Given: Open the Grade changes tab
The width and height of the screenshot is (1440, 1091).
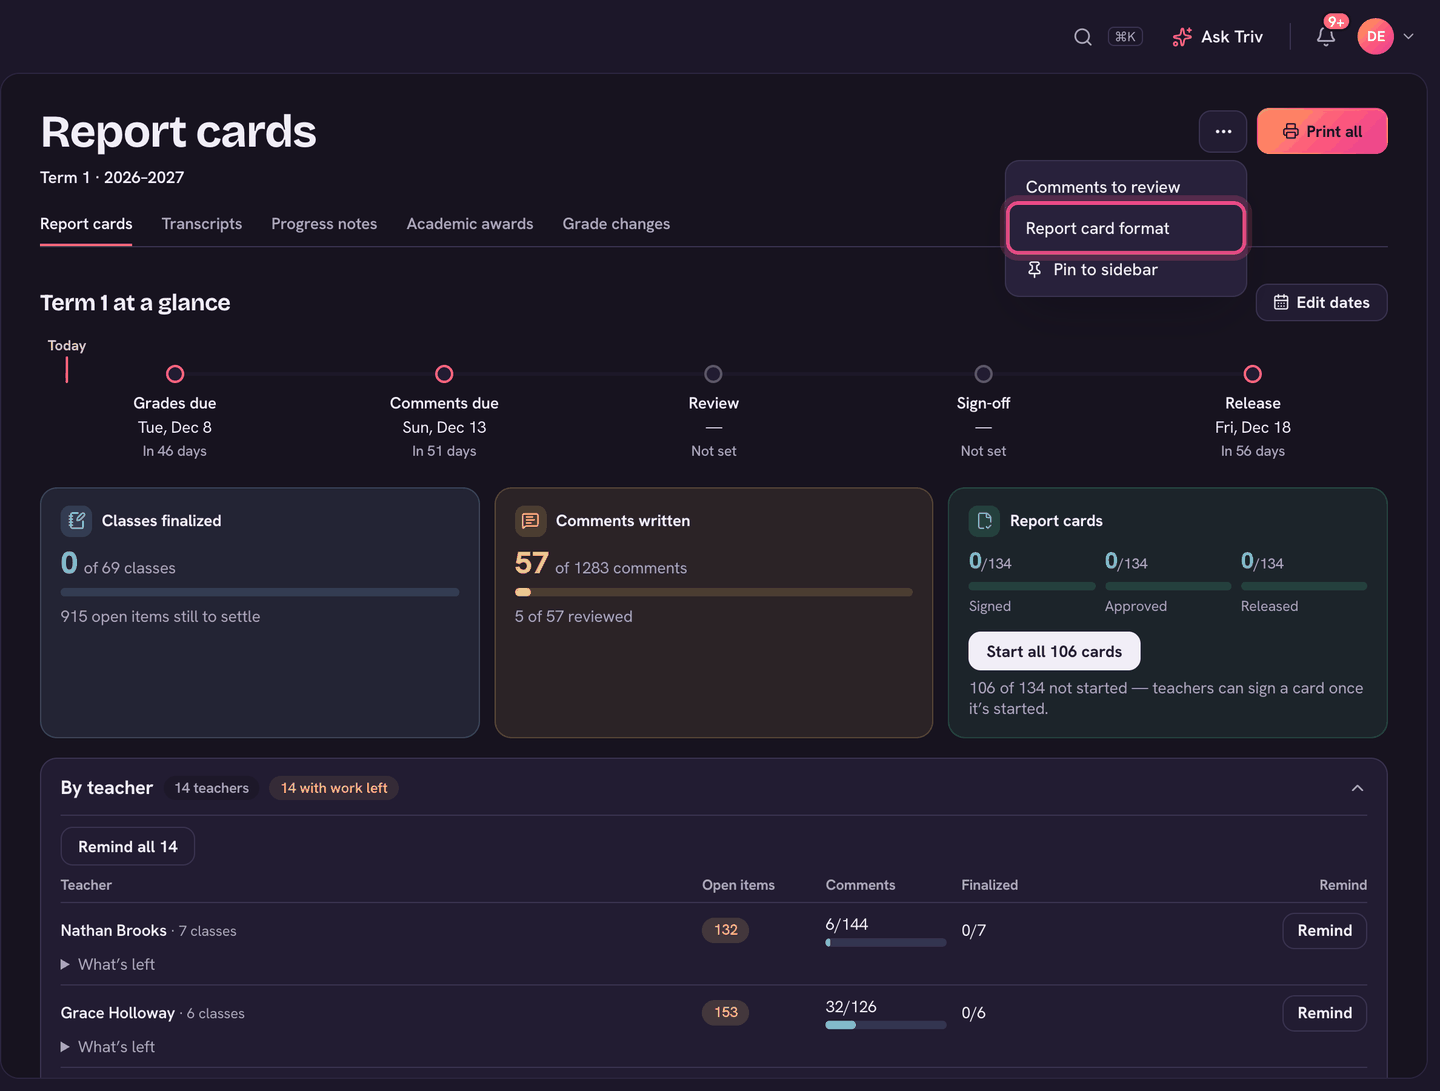Looking at the screenshot, I should (616, 224).
